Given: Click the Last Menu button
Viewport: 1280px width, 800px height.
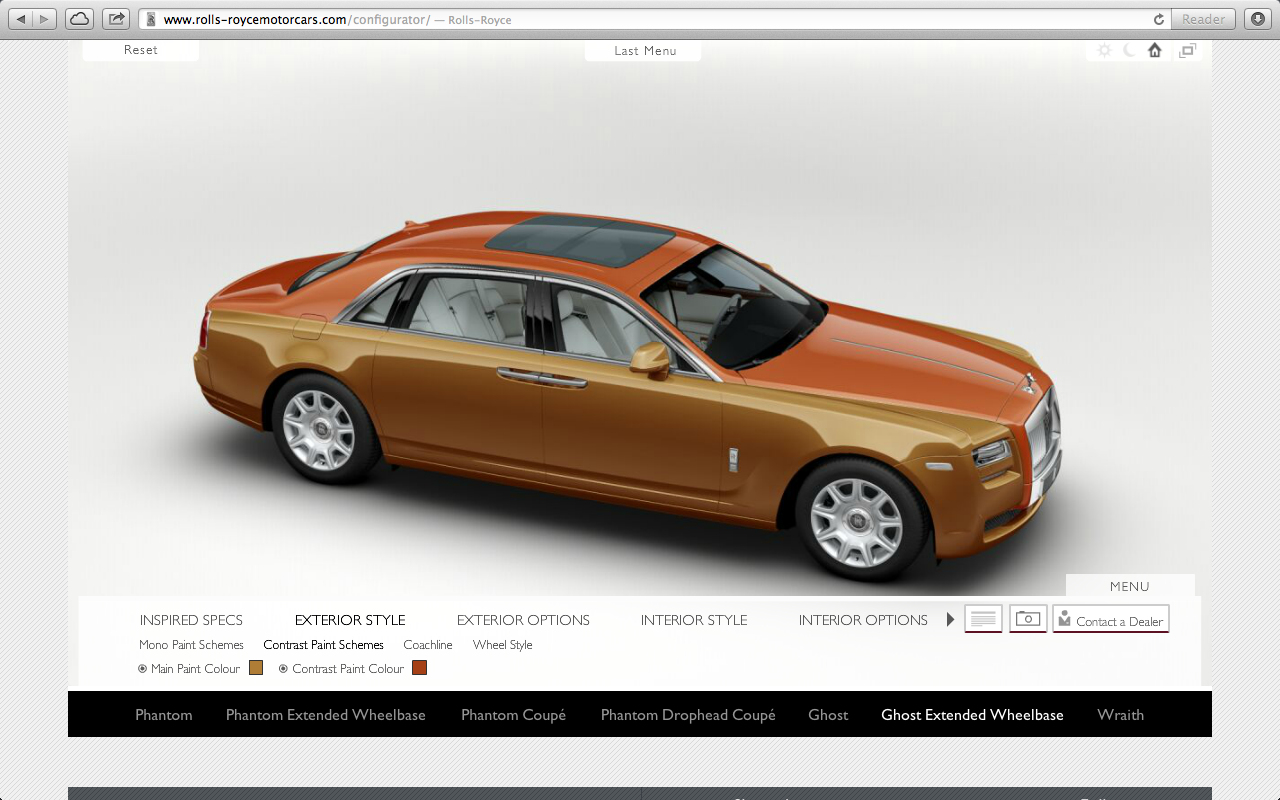Looking at the screenshot, I should [643, 50].
